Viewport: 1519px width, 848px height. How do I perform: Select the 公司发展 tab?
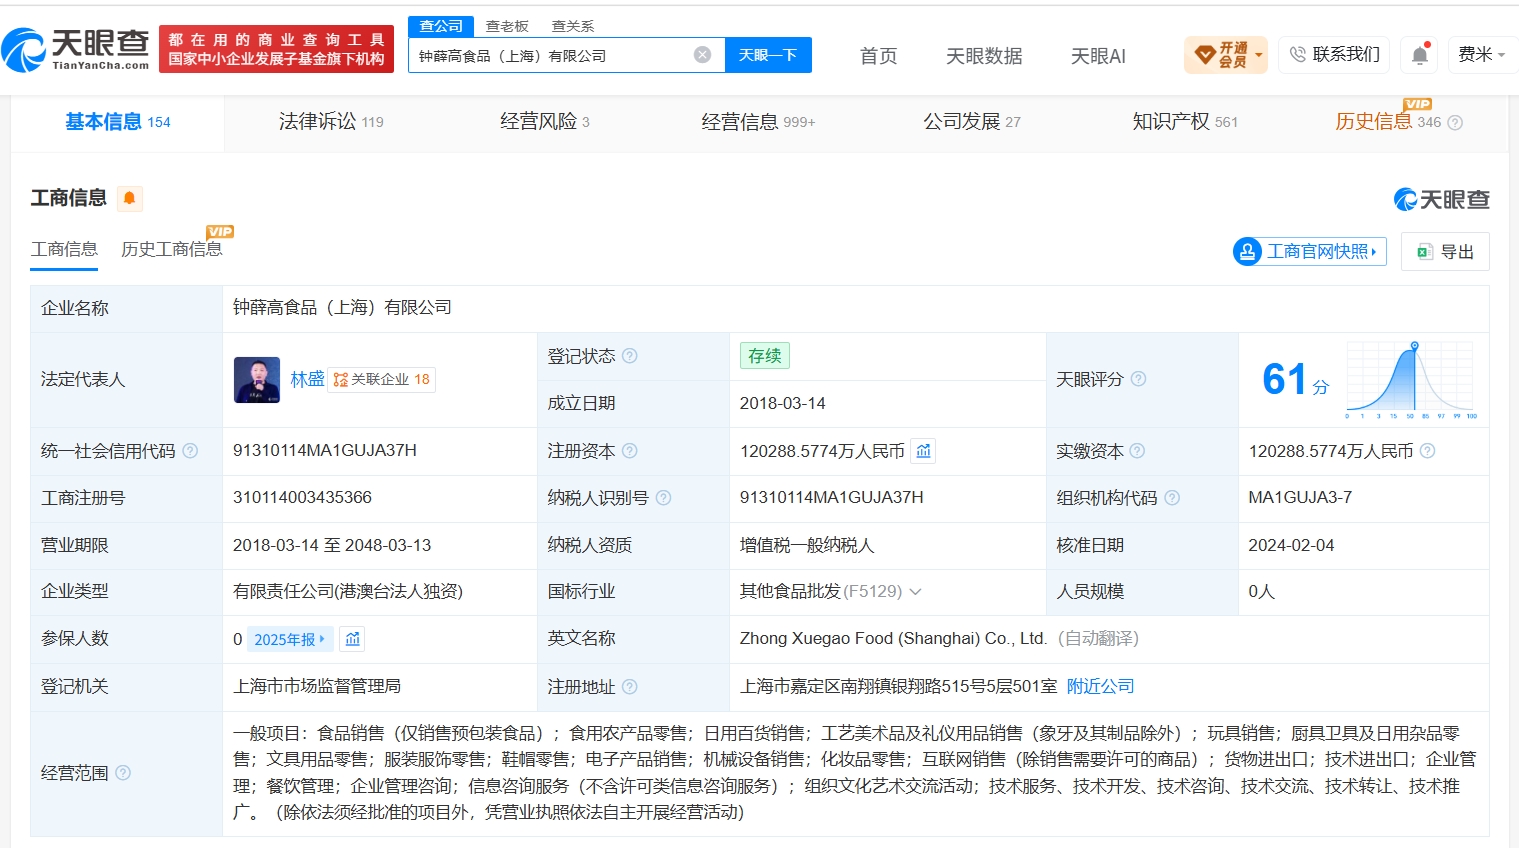(x=972, y=122)
